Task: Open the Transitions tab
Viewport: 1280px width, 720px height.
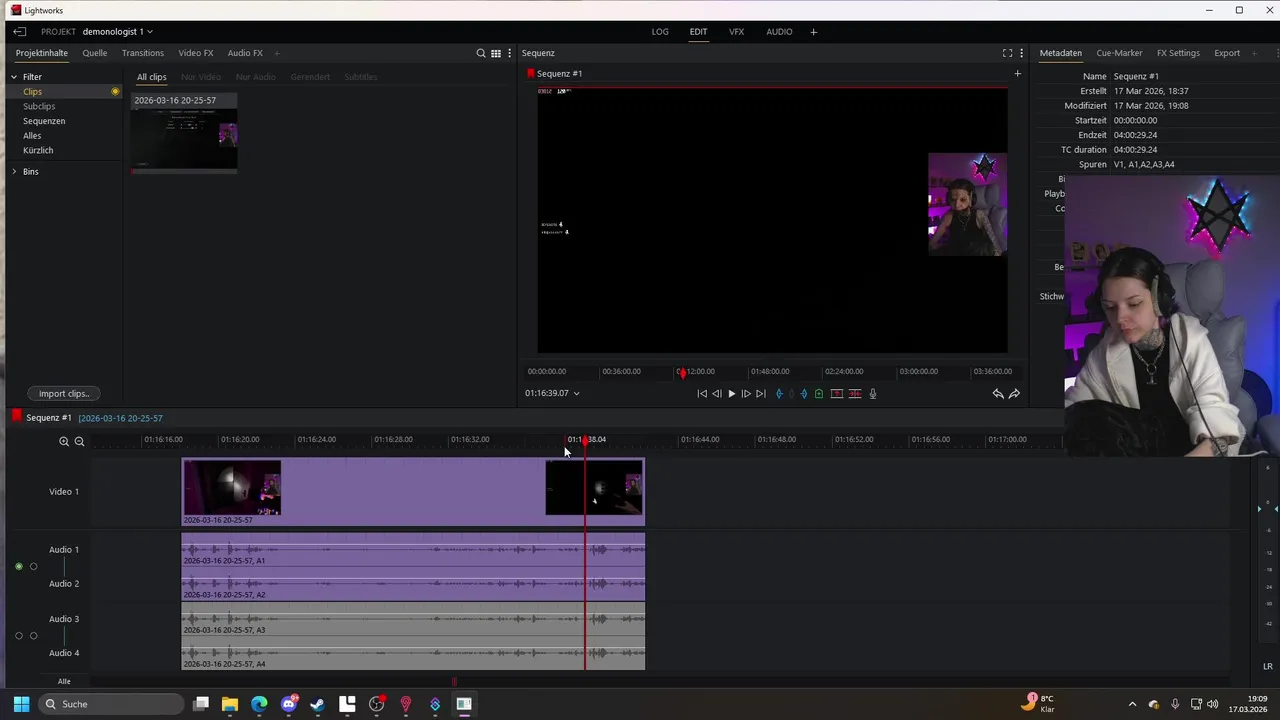Action: tap(143, 53)
